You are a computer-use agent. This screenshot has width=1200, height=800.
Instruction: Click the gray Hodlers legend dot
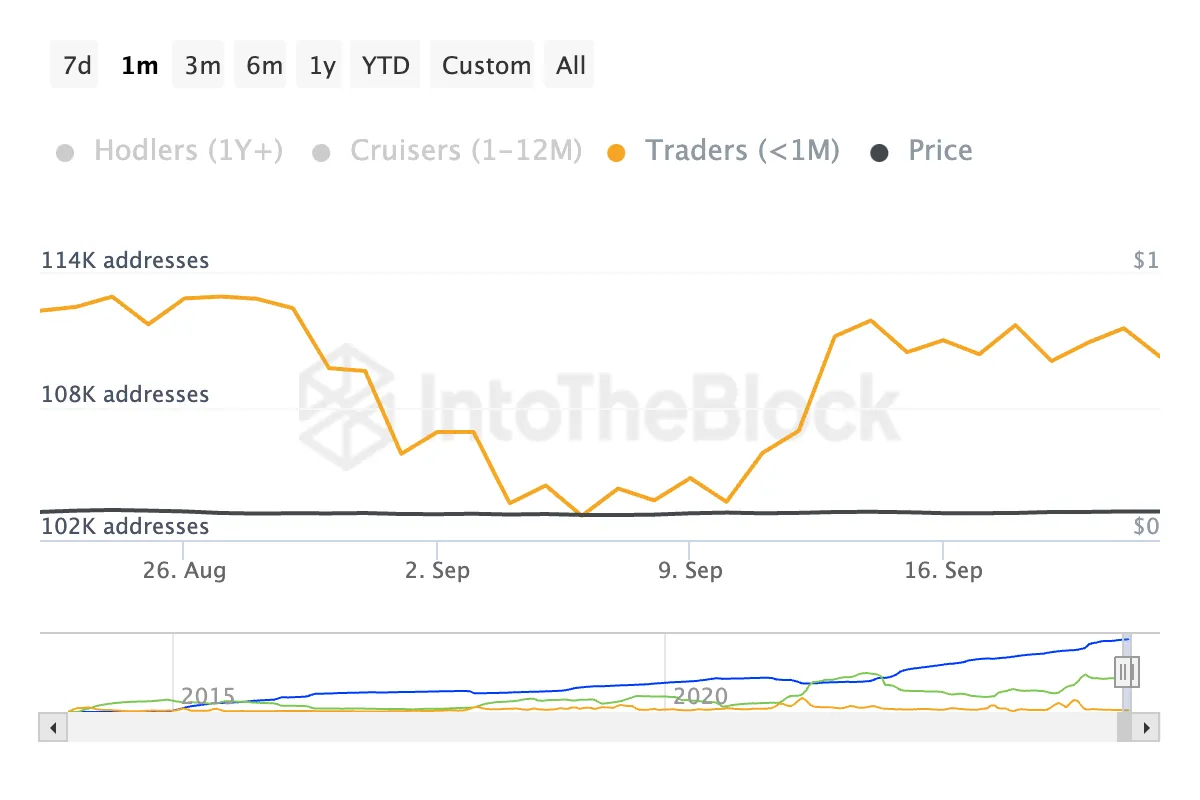point(66,153)
